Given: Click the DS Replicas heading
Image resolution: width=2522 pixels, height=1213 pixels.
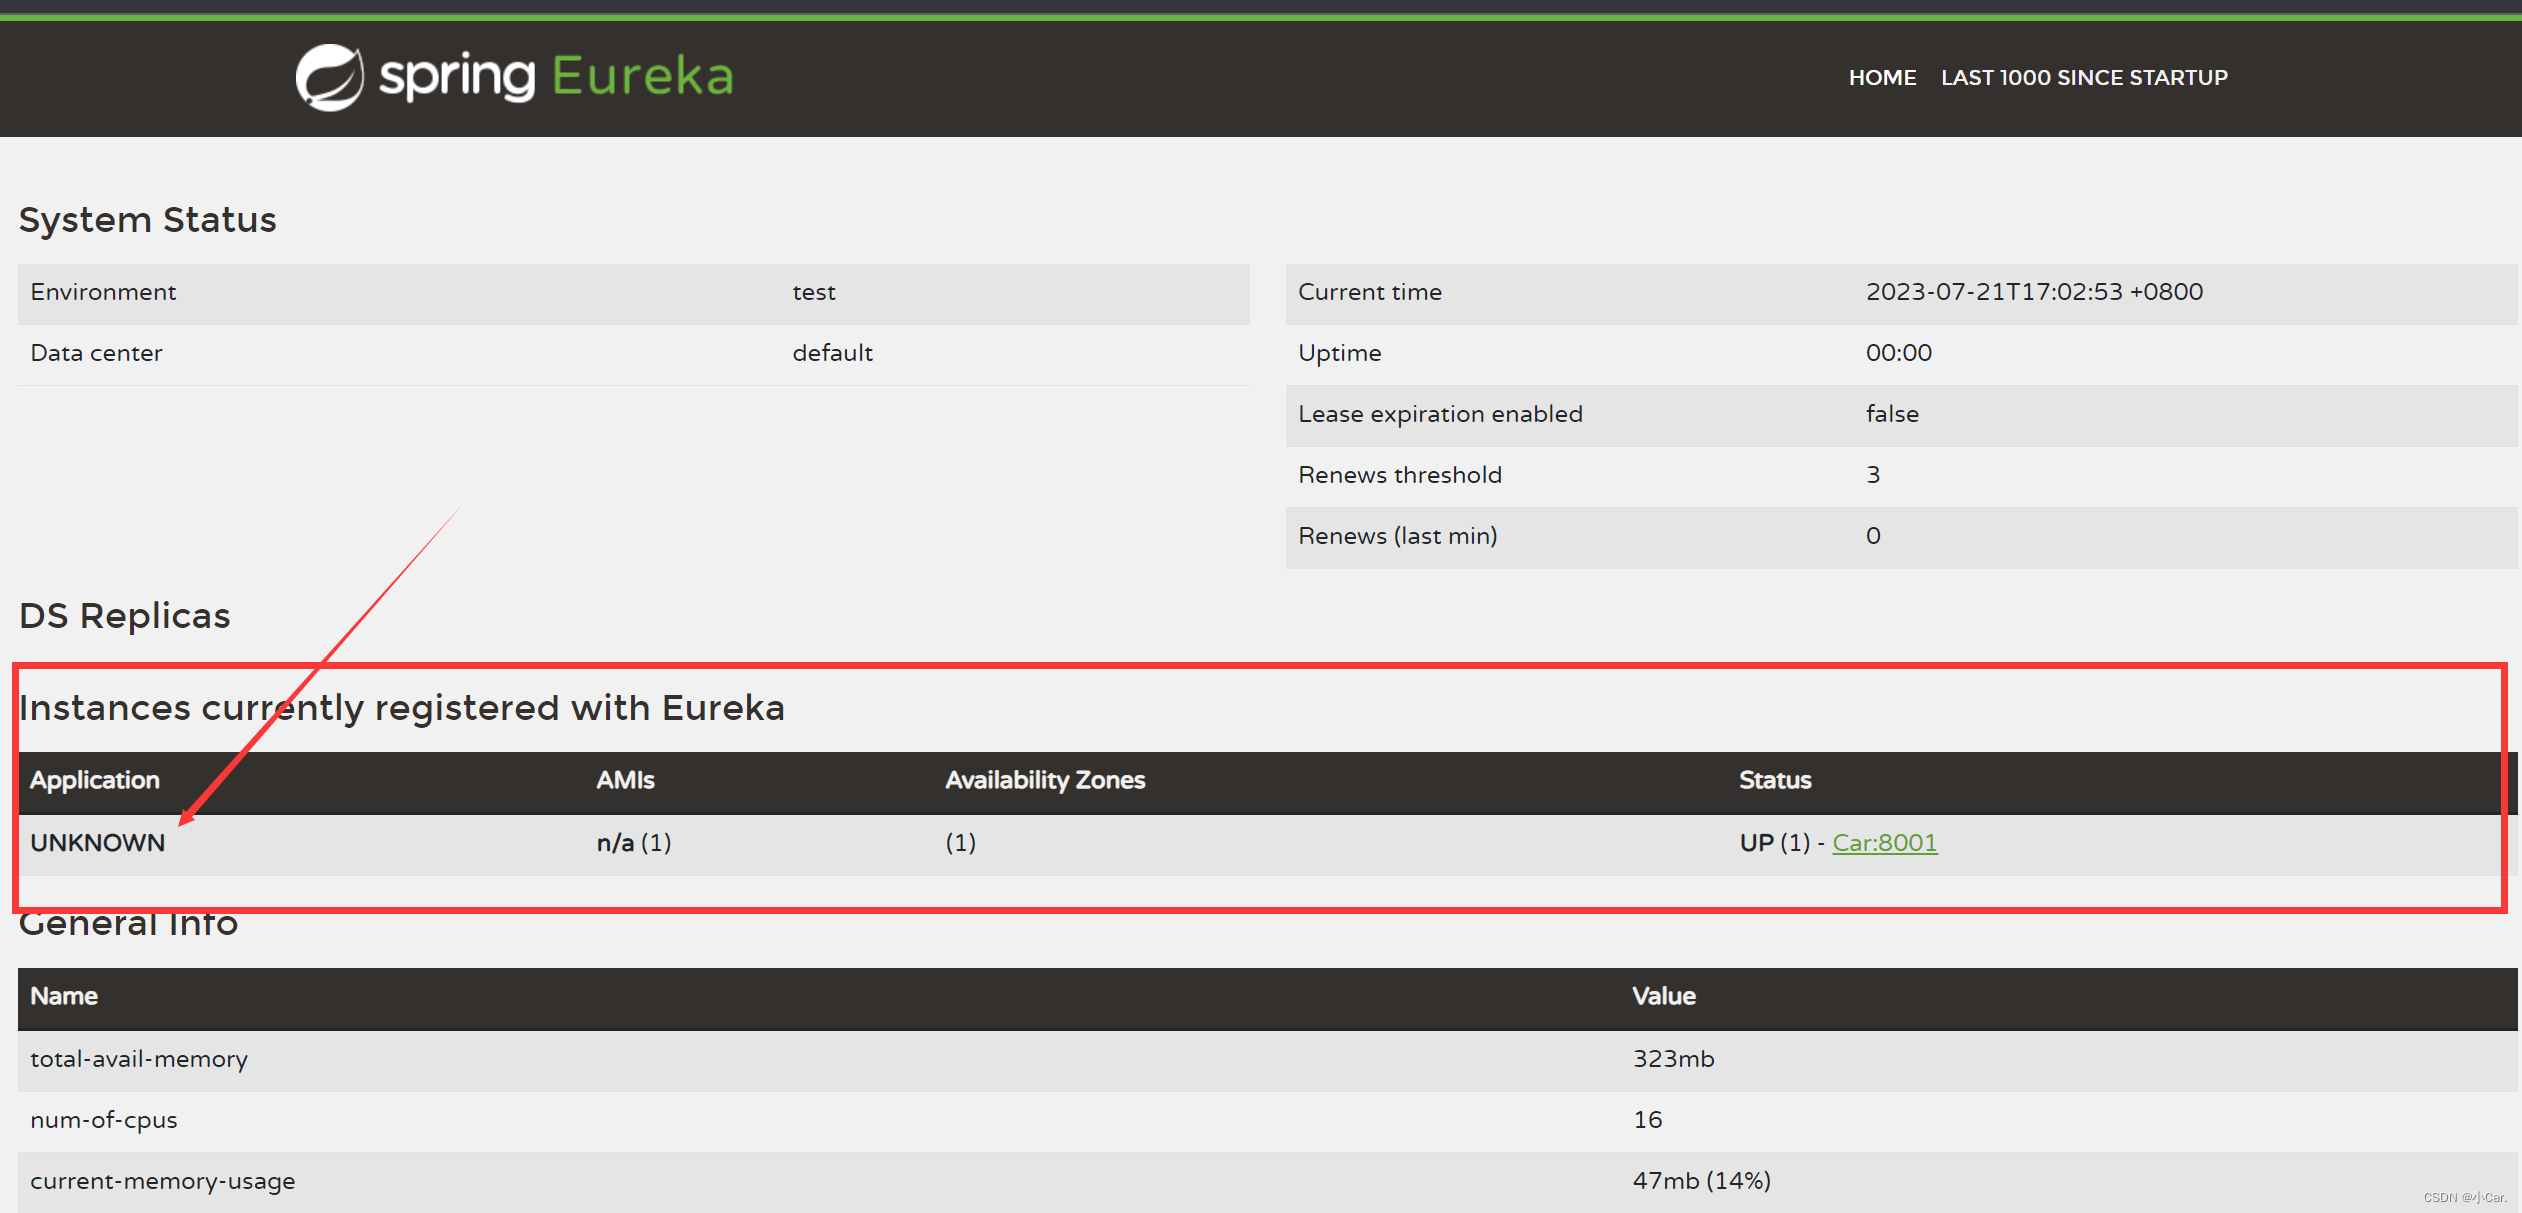Looking at the screenshot, I should point(125,616).
